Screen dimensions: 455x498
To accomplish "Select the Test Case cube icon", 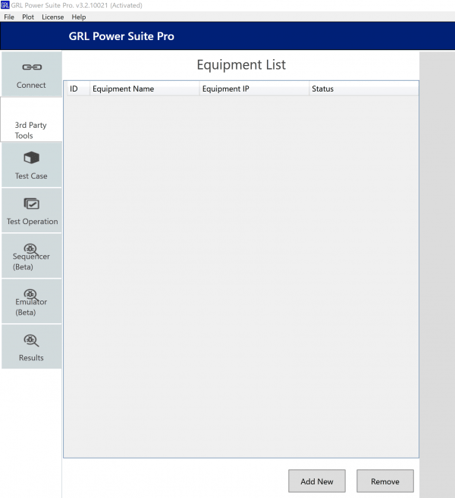I will click(x=31, y=158).
